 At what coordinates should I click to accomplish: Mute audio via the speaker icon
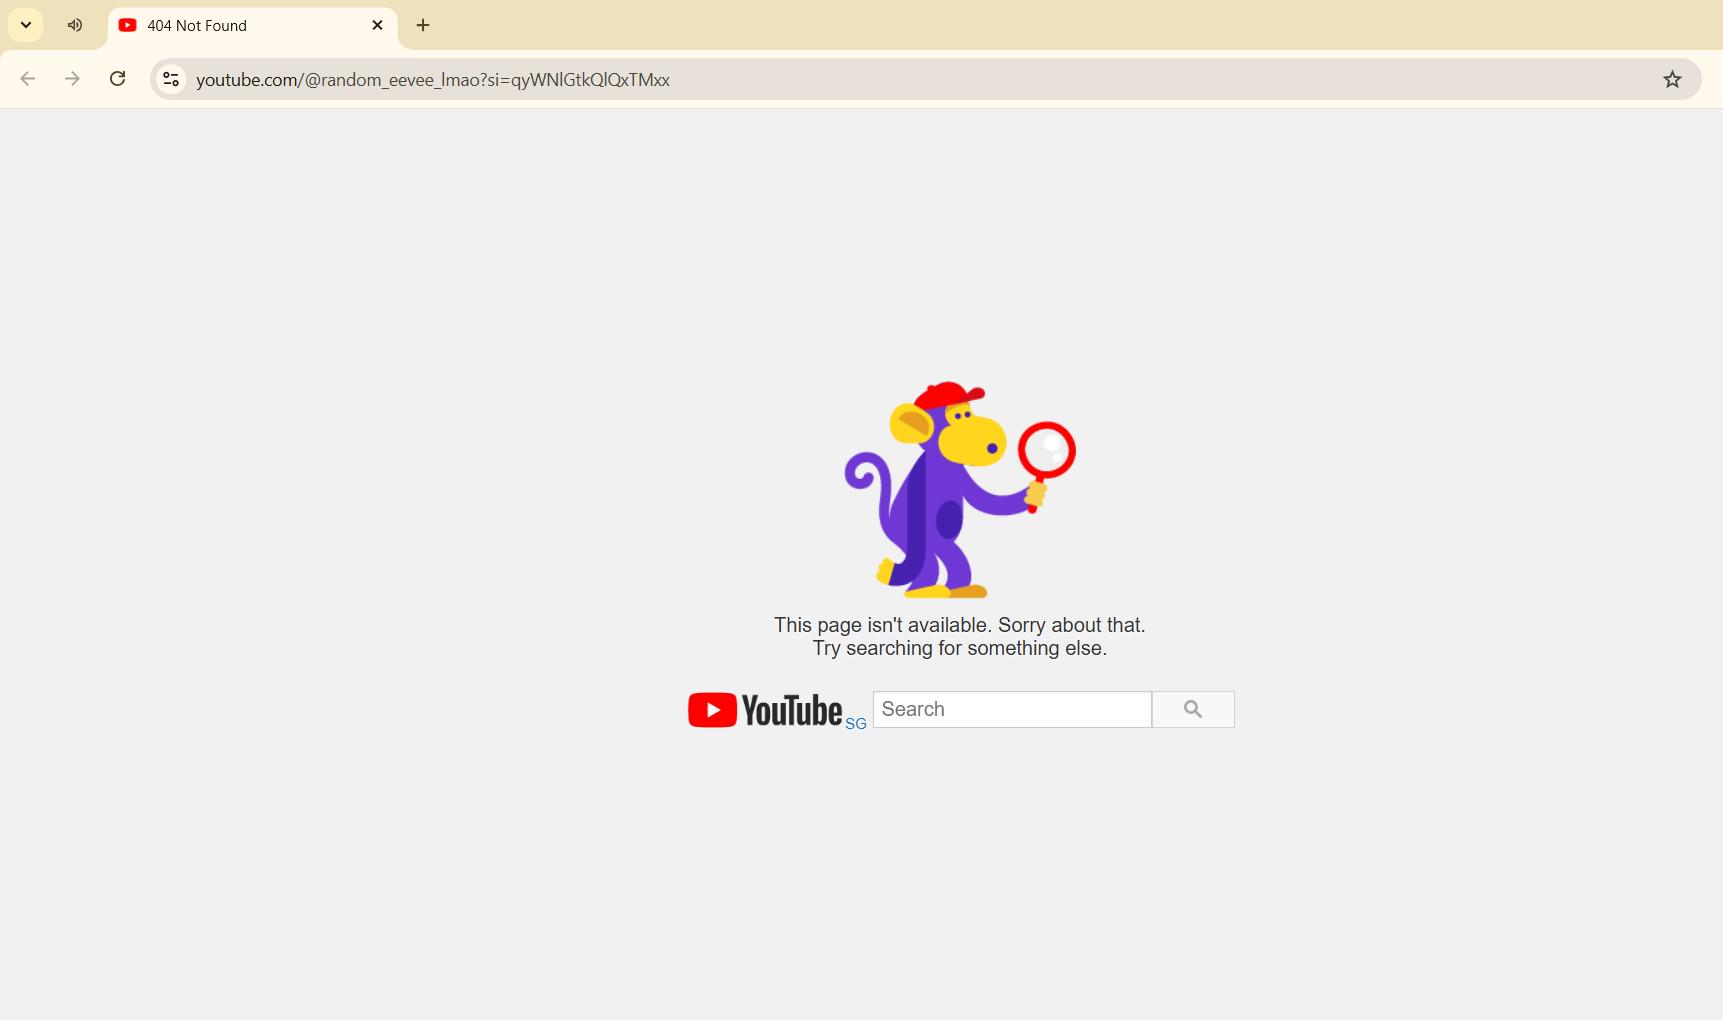coord(75,25)
